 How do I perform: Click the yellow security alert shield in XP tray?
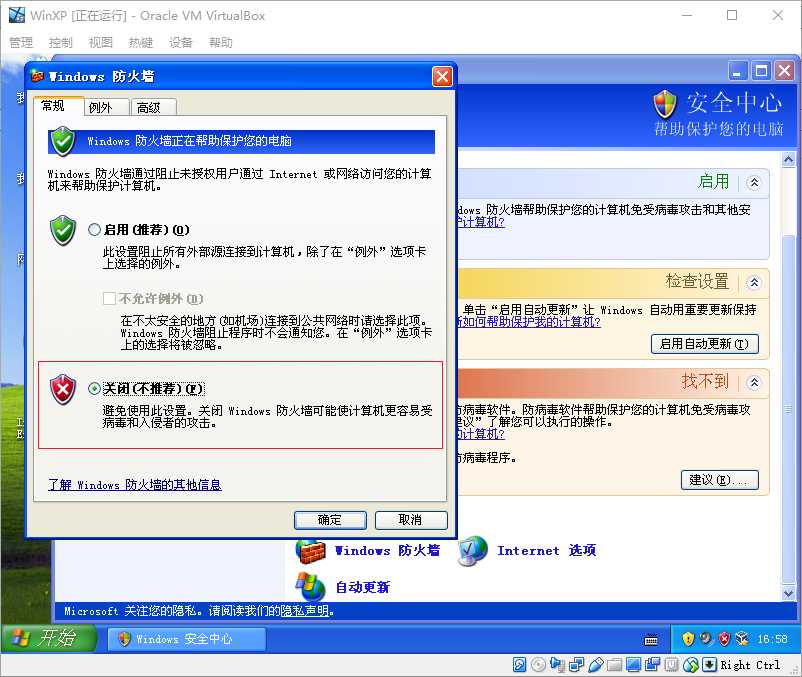[x=688, y=638]
